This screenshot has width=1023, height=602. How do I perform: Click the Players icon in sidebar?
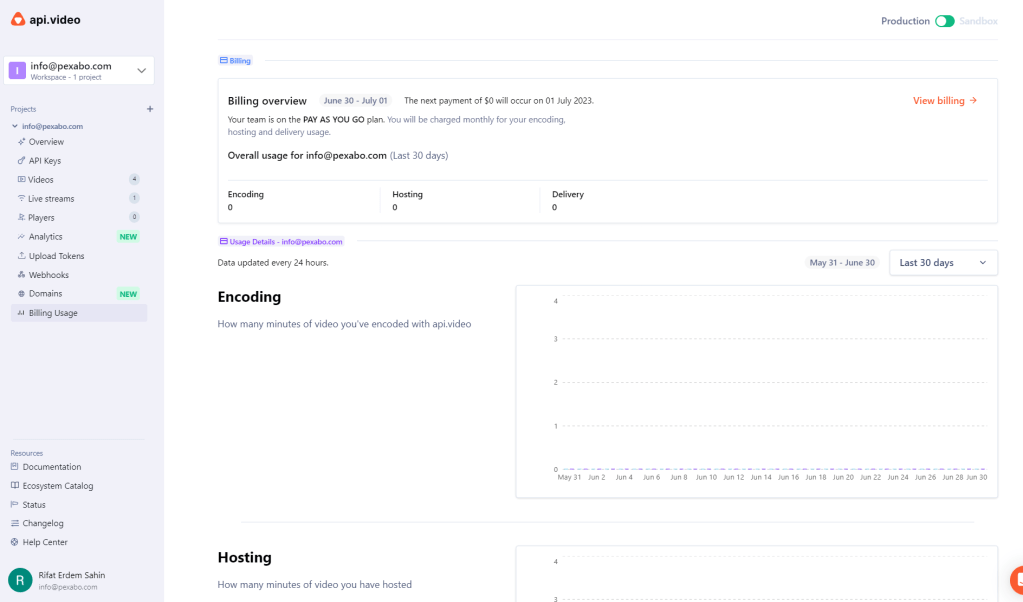(22, 217)
